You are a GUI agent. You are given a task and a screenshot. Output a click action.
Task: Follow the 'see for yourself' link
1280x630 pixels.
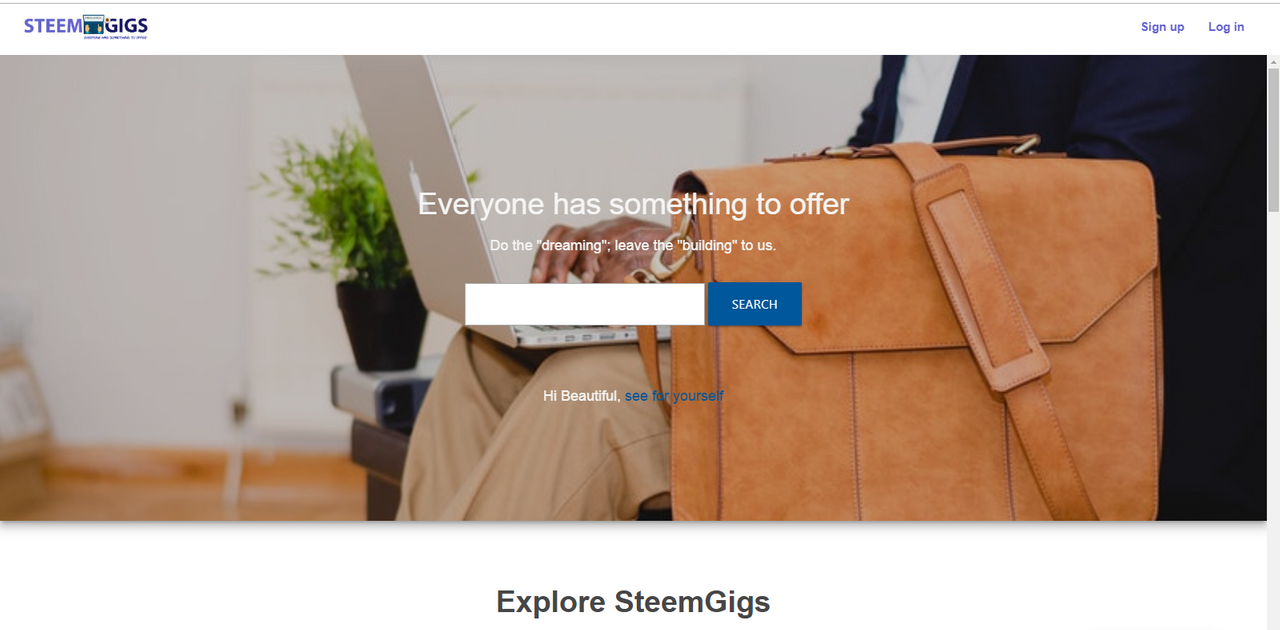pos(674,396)
